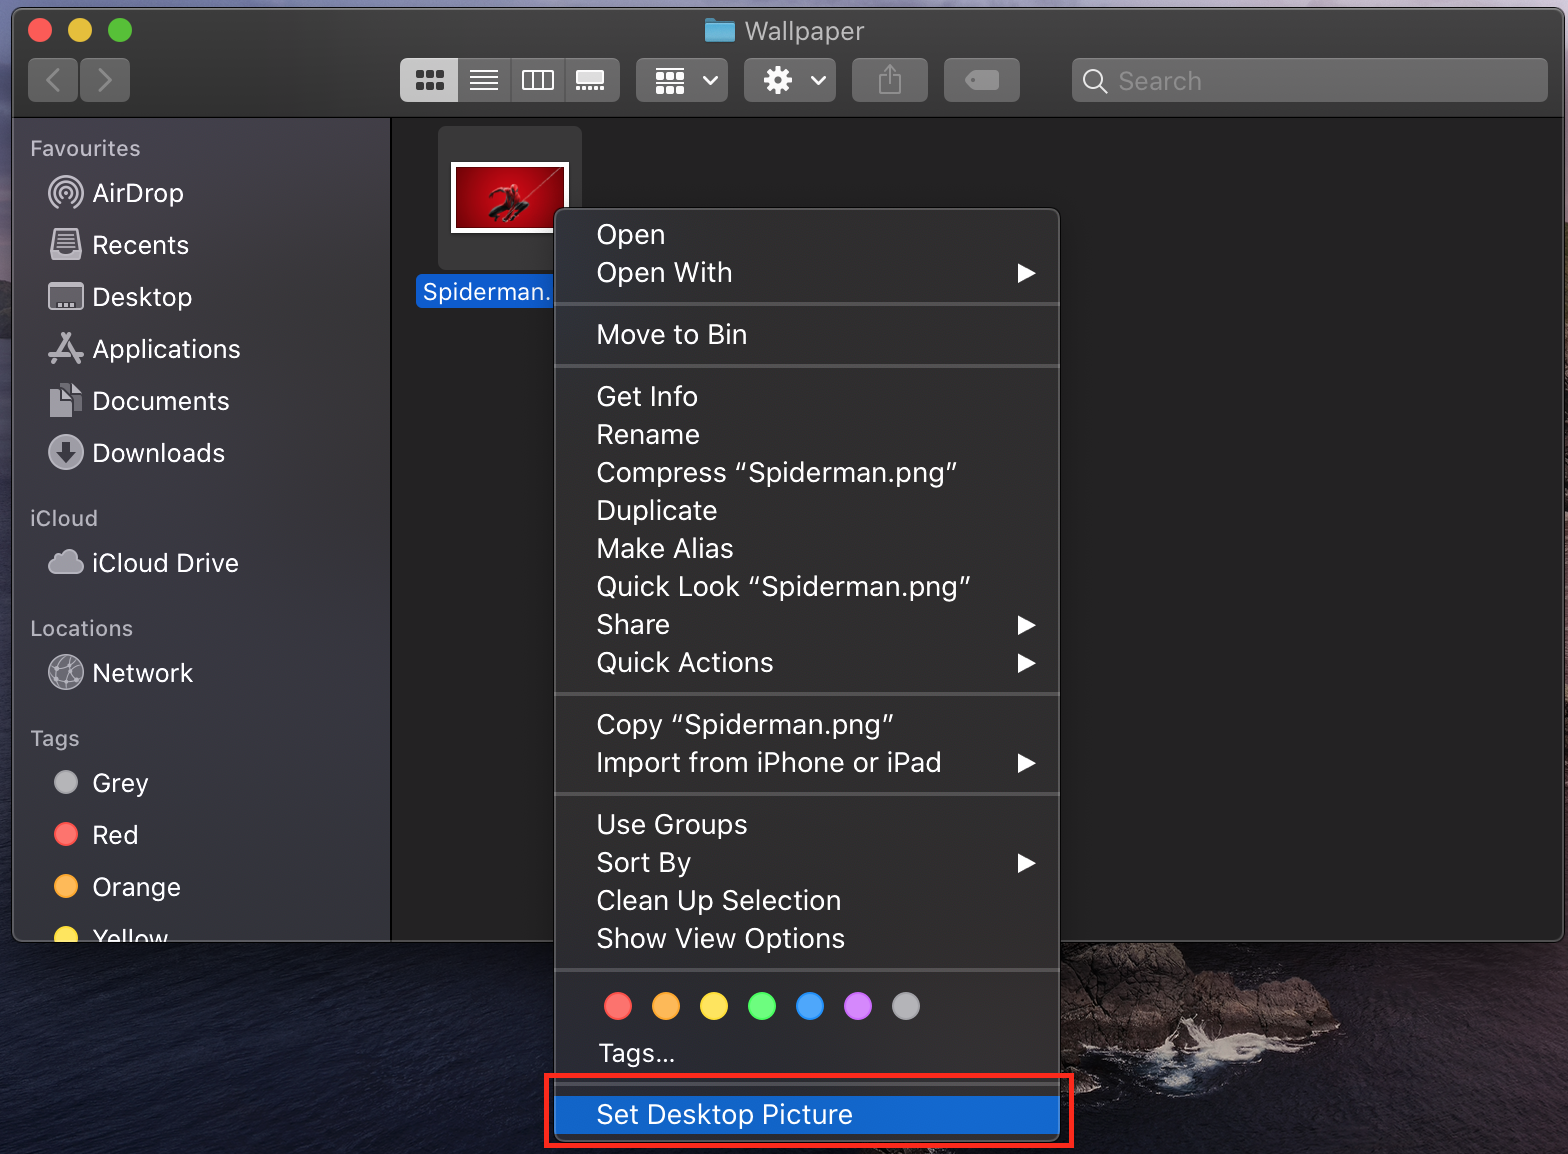Switch to list view
This screenshot has height=1154, width=1568.
pos(484,80)
